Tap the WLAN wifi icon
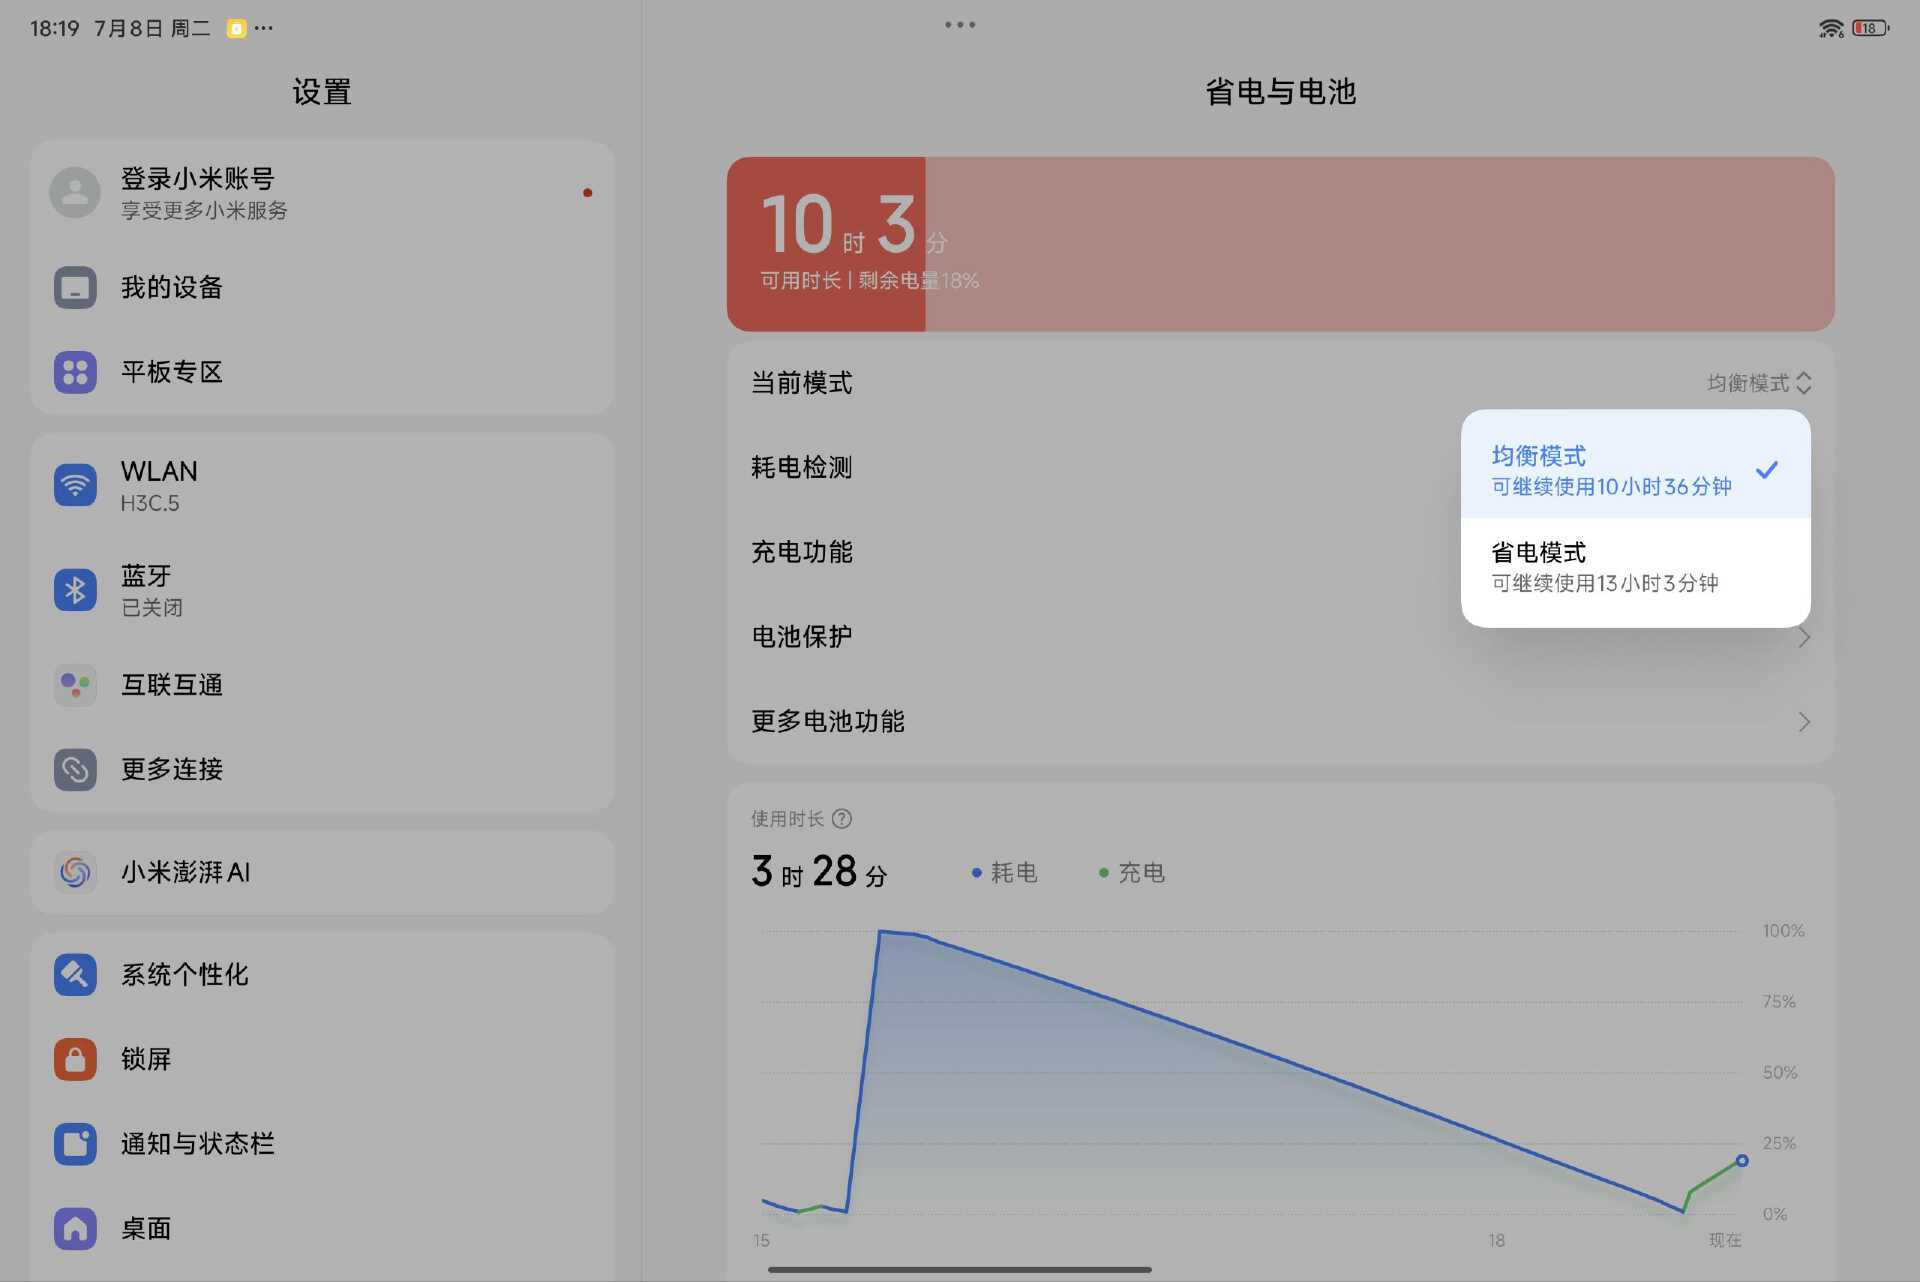Screen dimensions: 1920x1282 75,485
